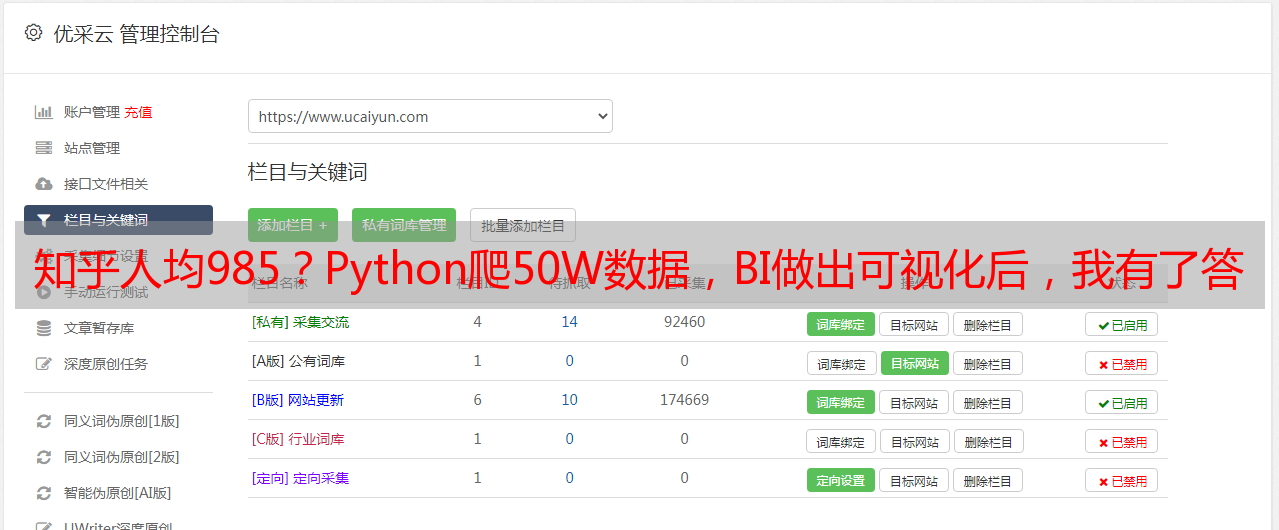This screenshot has height=530, width=1279.
Task: Open the [C版] 行业词库 column link
Action: [x=298, y=439]
